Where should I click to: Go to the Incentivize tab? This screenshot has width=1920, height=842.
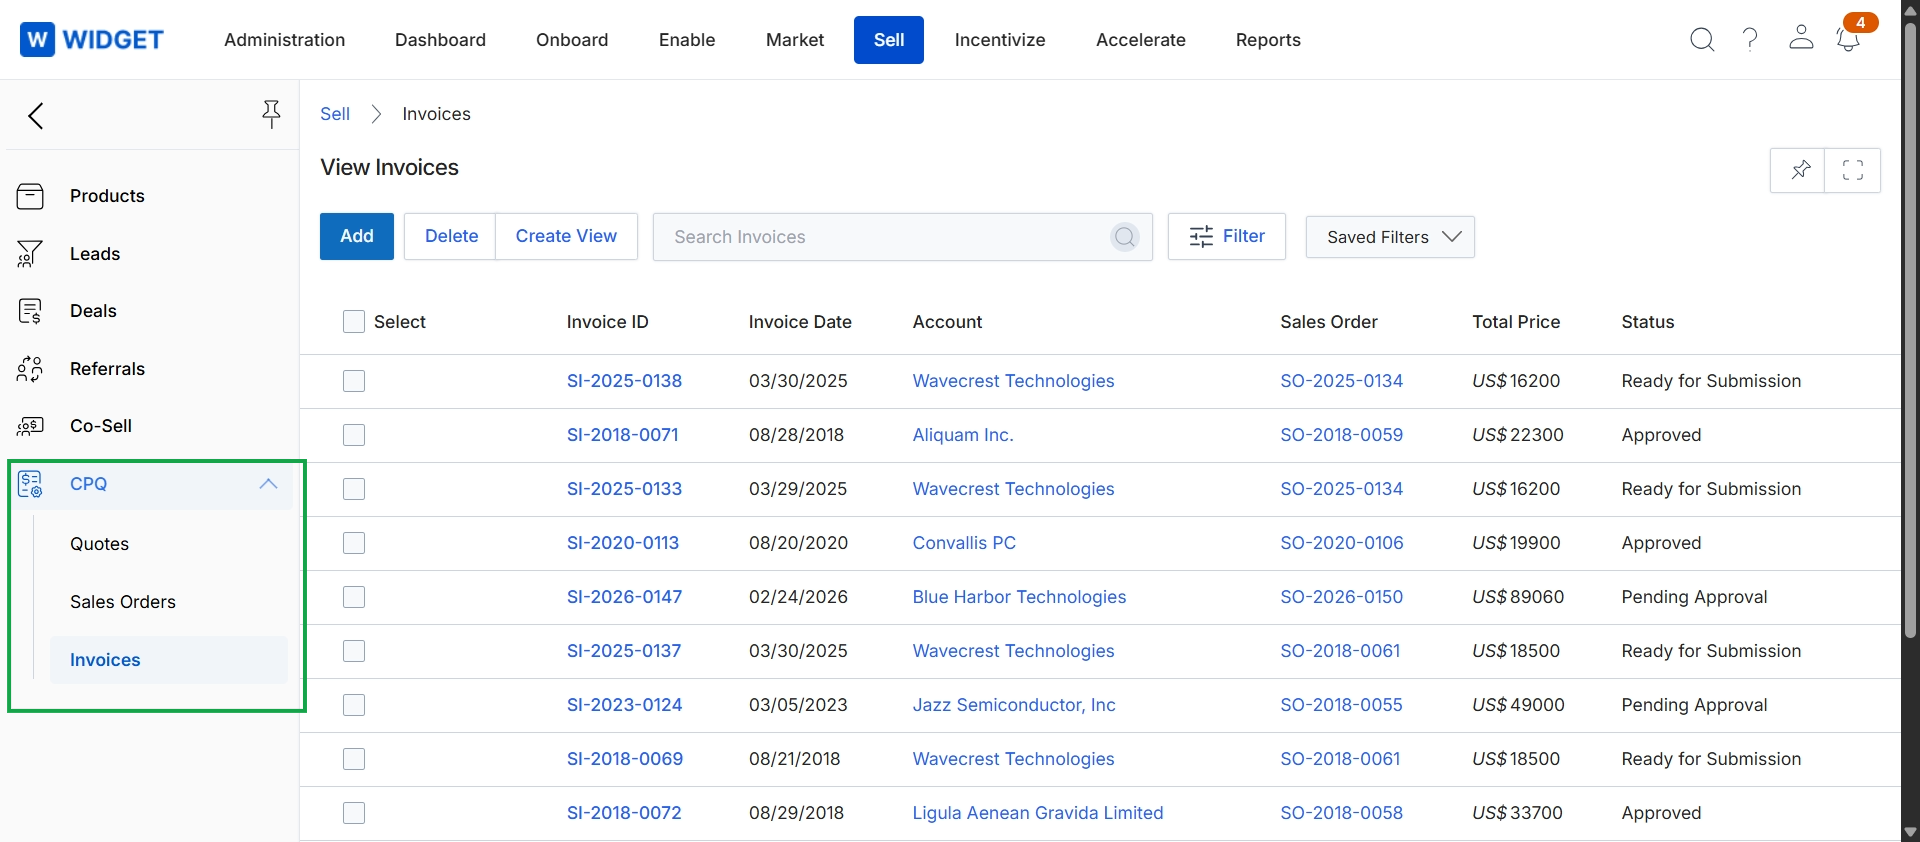point(1000,40)
